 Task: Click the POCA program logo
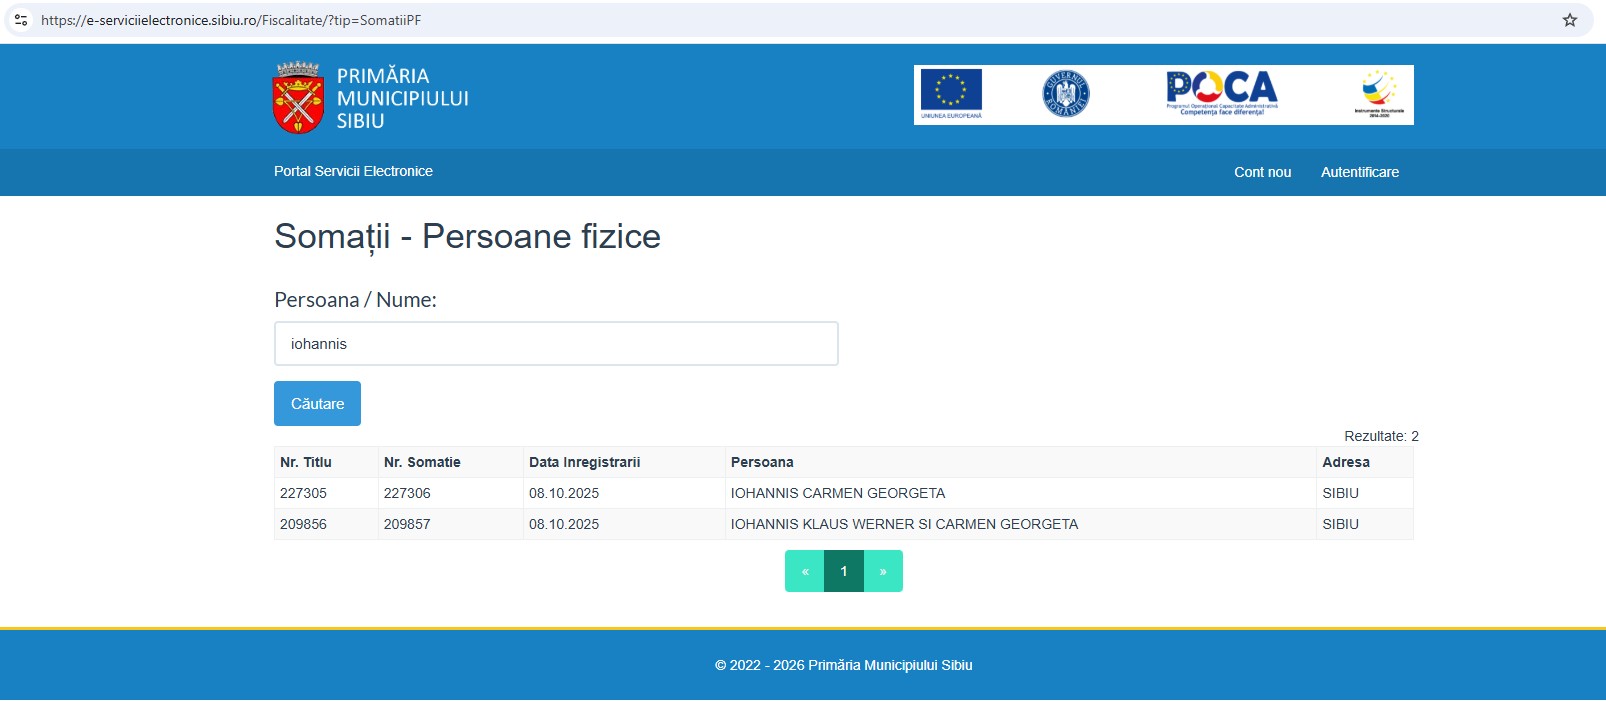coord(1221,92)
